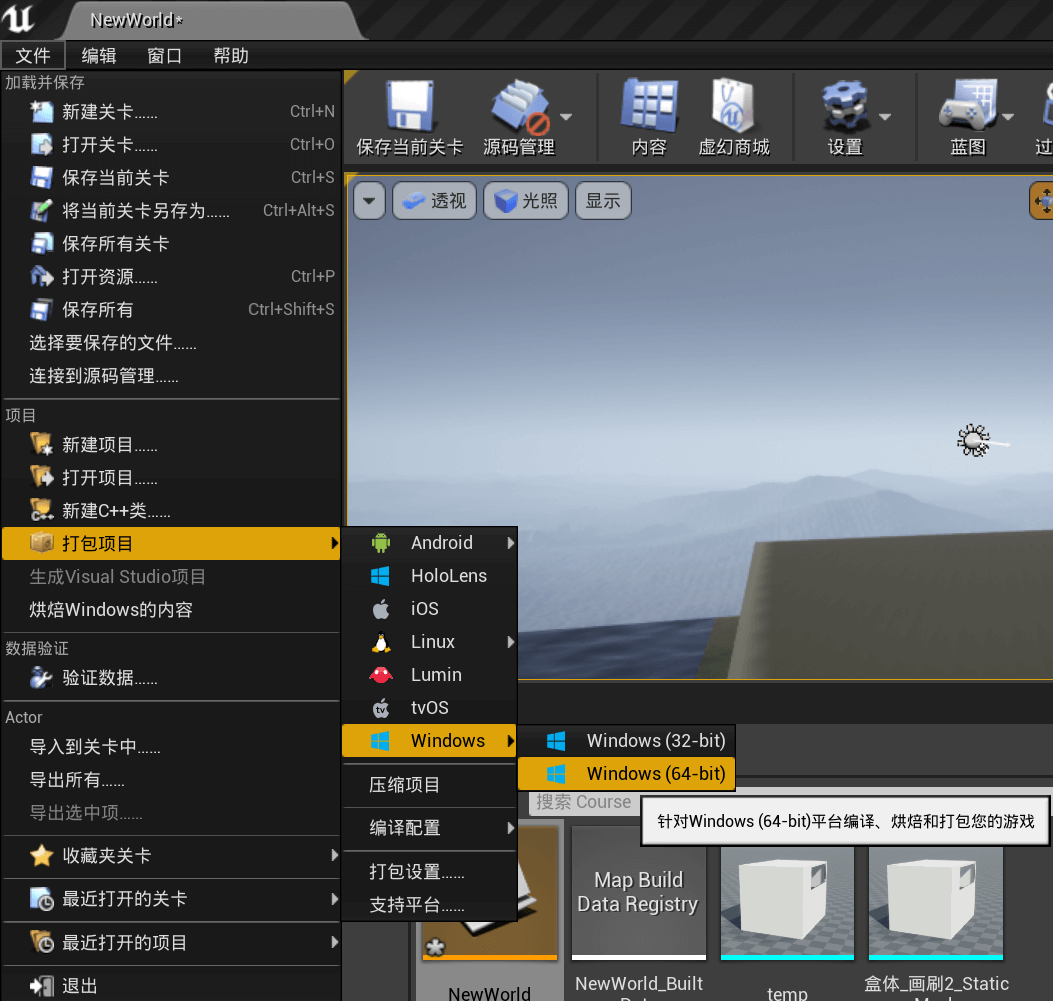Image resolution: width=1053 pixels, height=1001 pixels.
Task: Expand Favorite Levels (收藏夹关卡) submenu
Action: 171,855
